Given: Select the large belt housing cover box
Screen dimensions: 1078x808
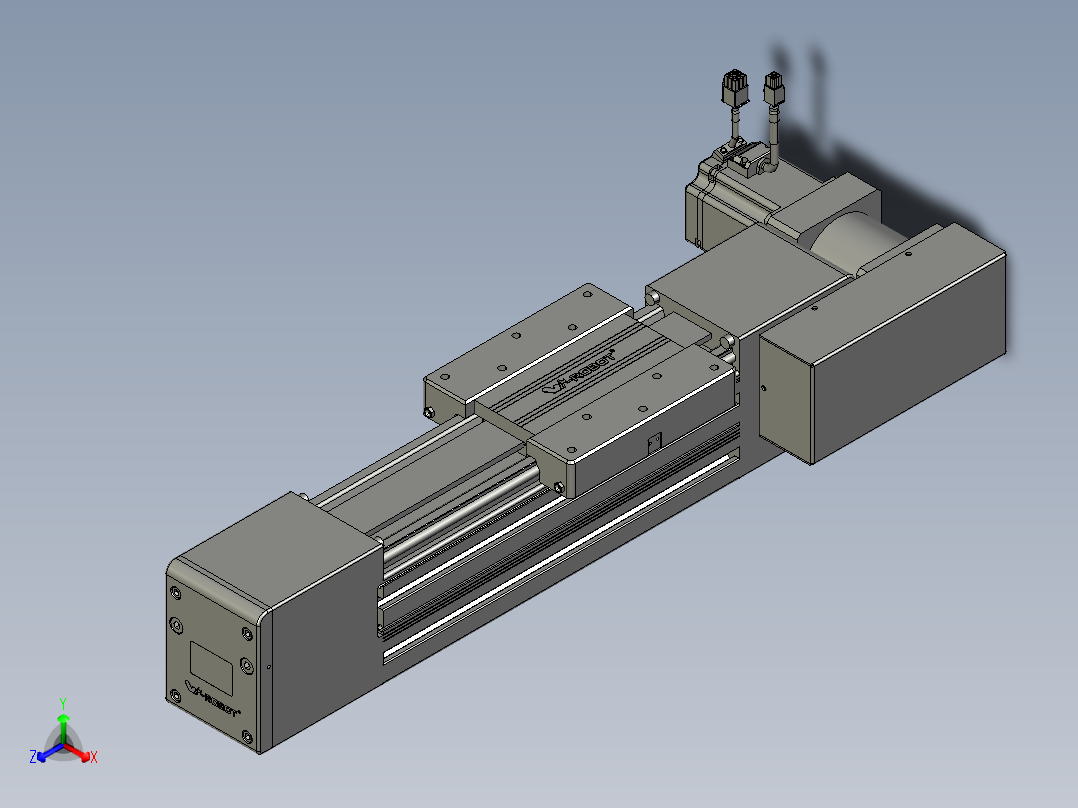Looking at the screenshot, I should pyautogui.click(x=883, y=344).
